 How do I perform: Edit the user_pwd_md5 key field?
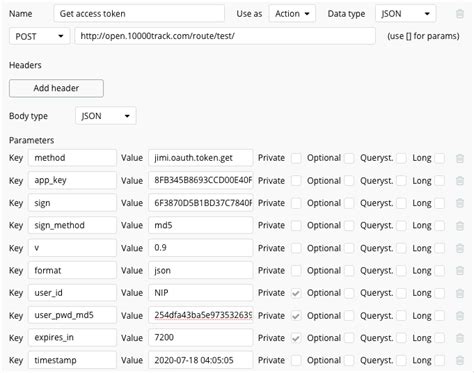[x=72, y=315]
